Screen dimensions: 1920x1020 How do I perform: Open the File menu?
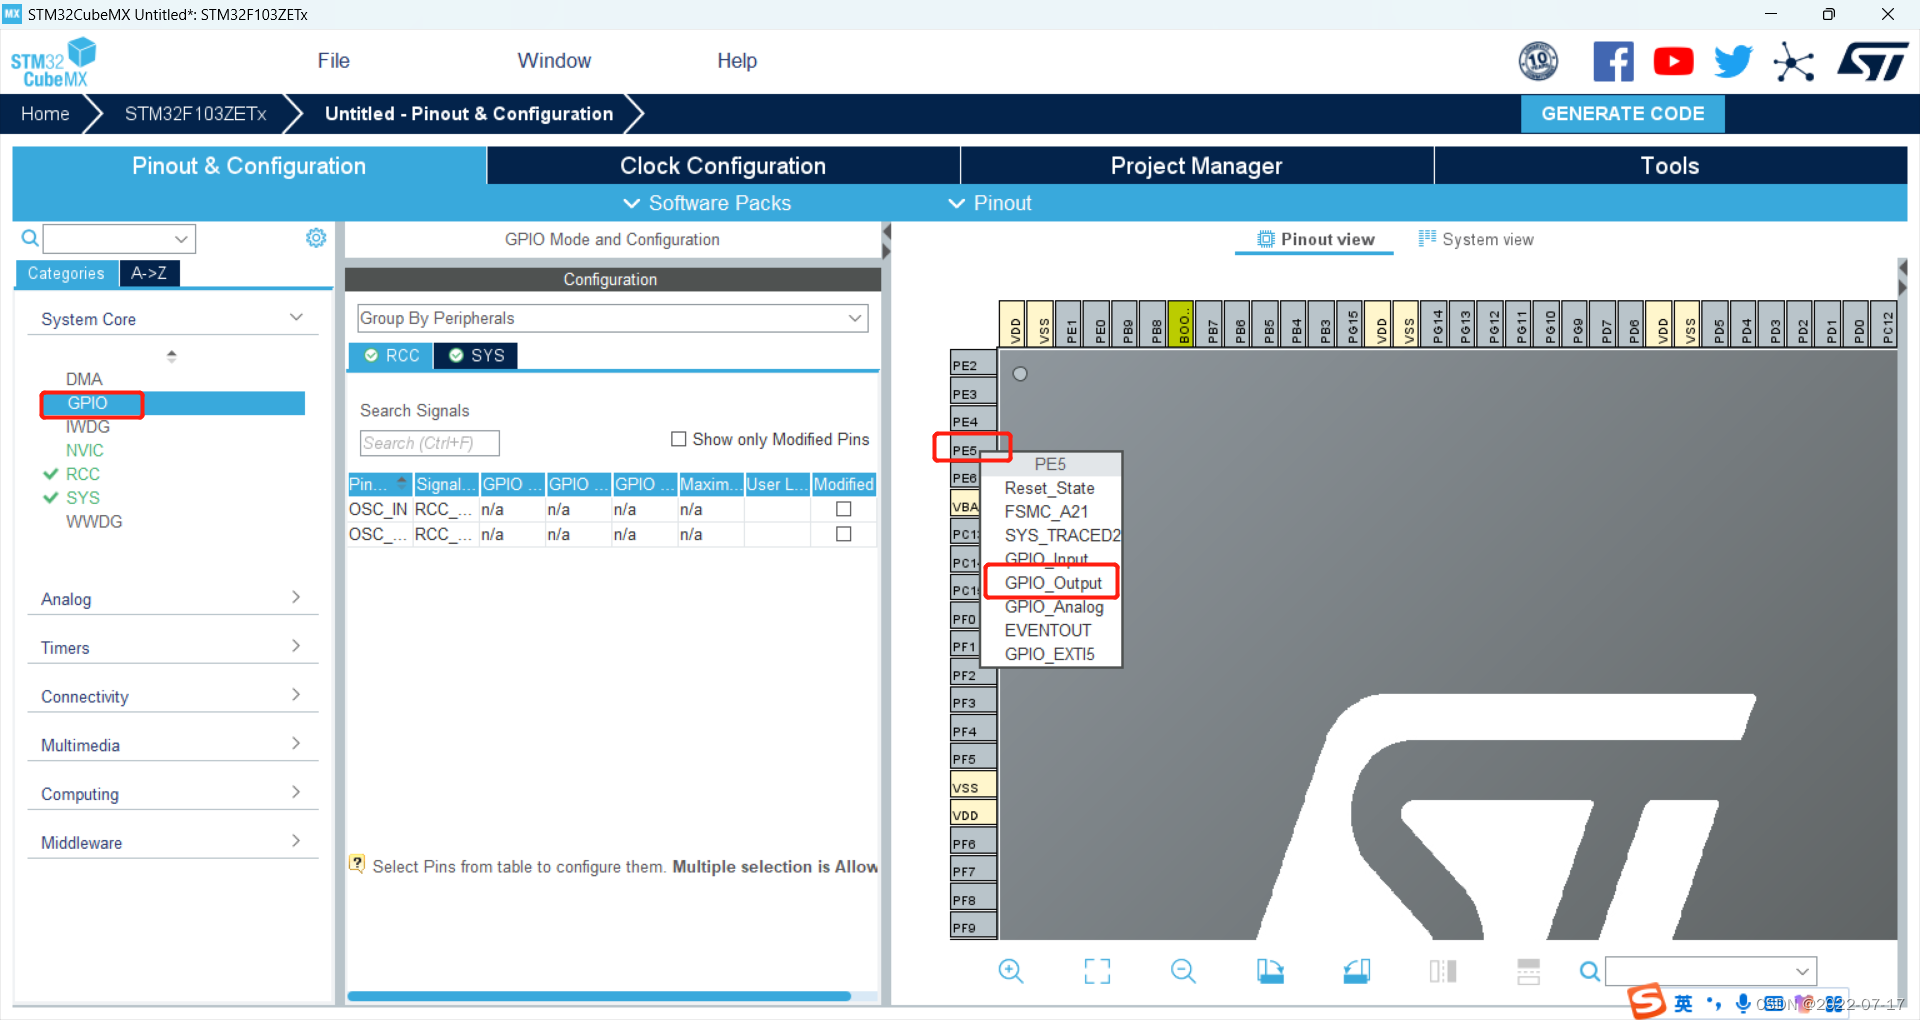point(333,61)
